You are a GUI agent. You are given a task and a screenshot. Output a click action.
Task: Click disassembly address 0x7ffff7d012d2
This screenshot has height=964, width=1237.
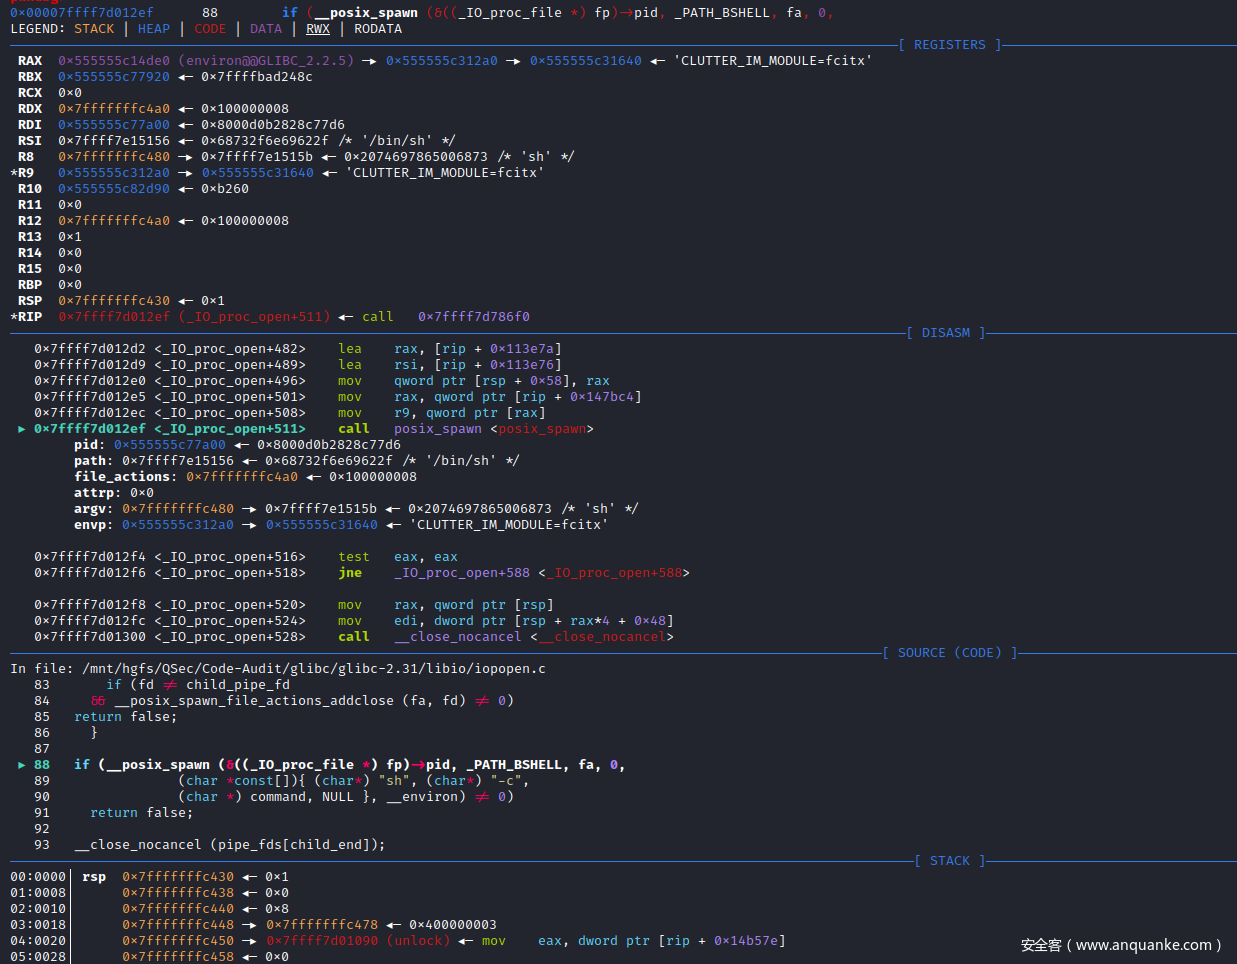[90, 349]
